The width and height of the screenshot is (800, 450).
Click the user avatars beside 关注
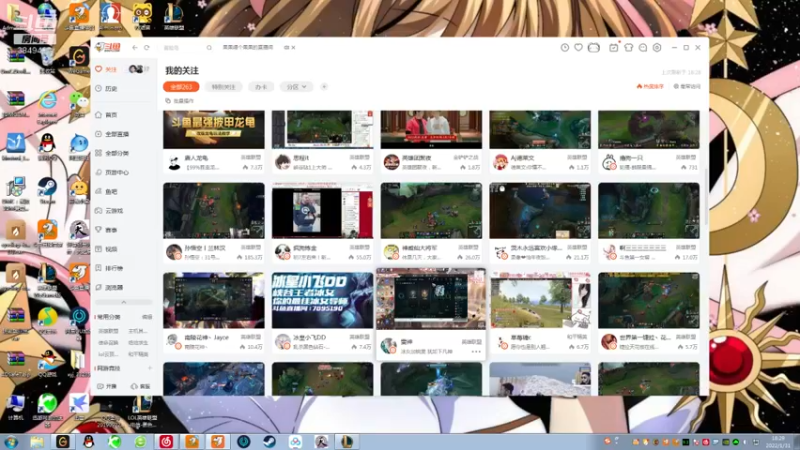(136, 69)
